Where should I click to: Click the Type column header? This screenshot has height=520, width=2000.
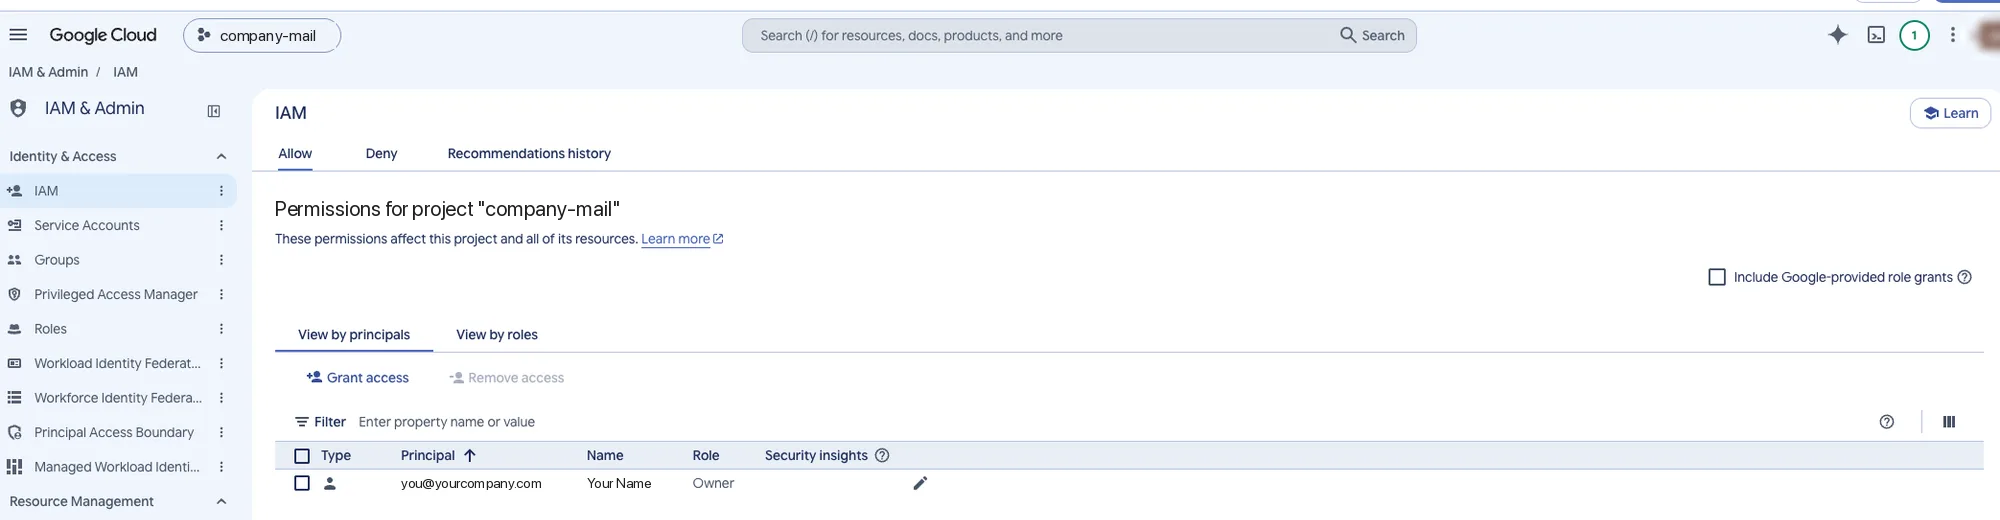click(x=336, y=455)
